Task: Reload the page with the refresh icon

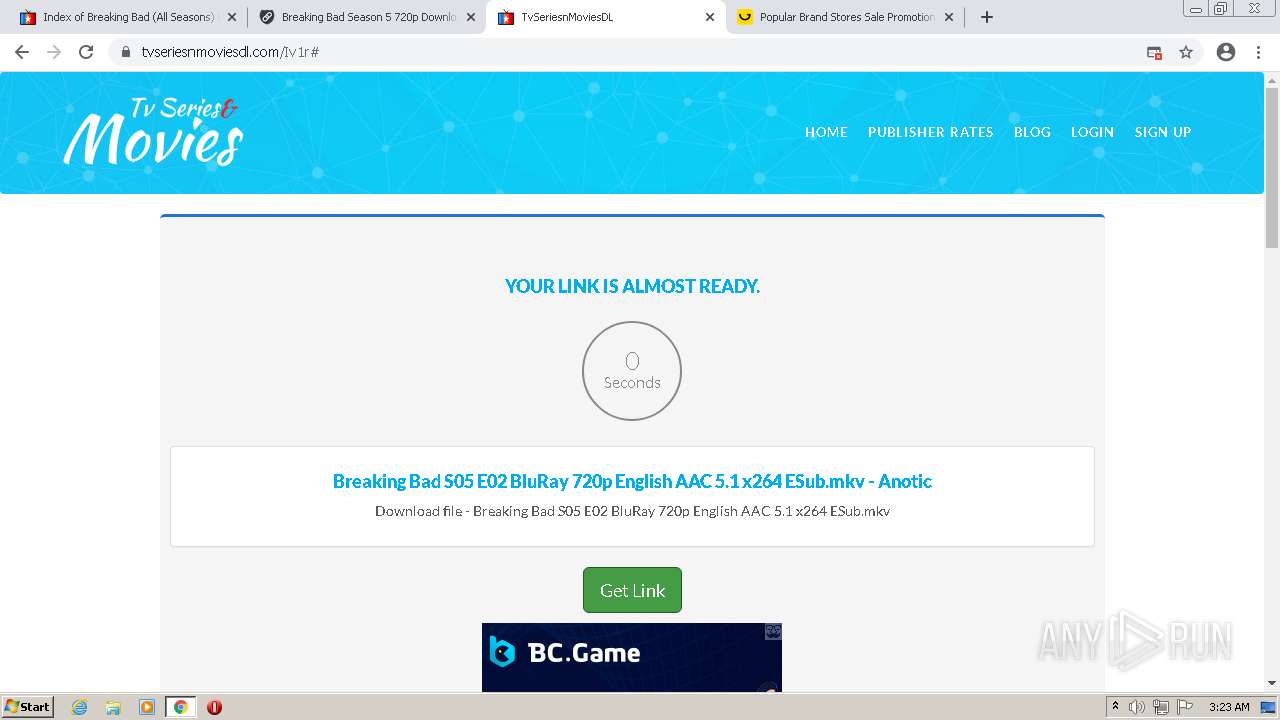Action: 86,52
